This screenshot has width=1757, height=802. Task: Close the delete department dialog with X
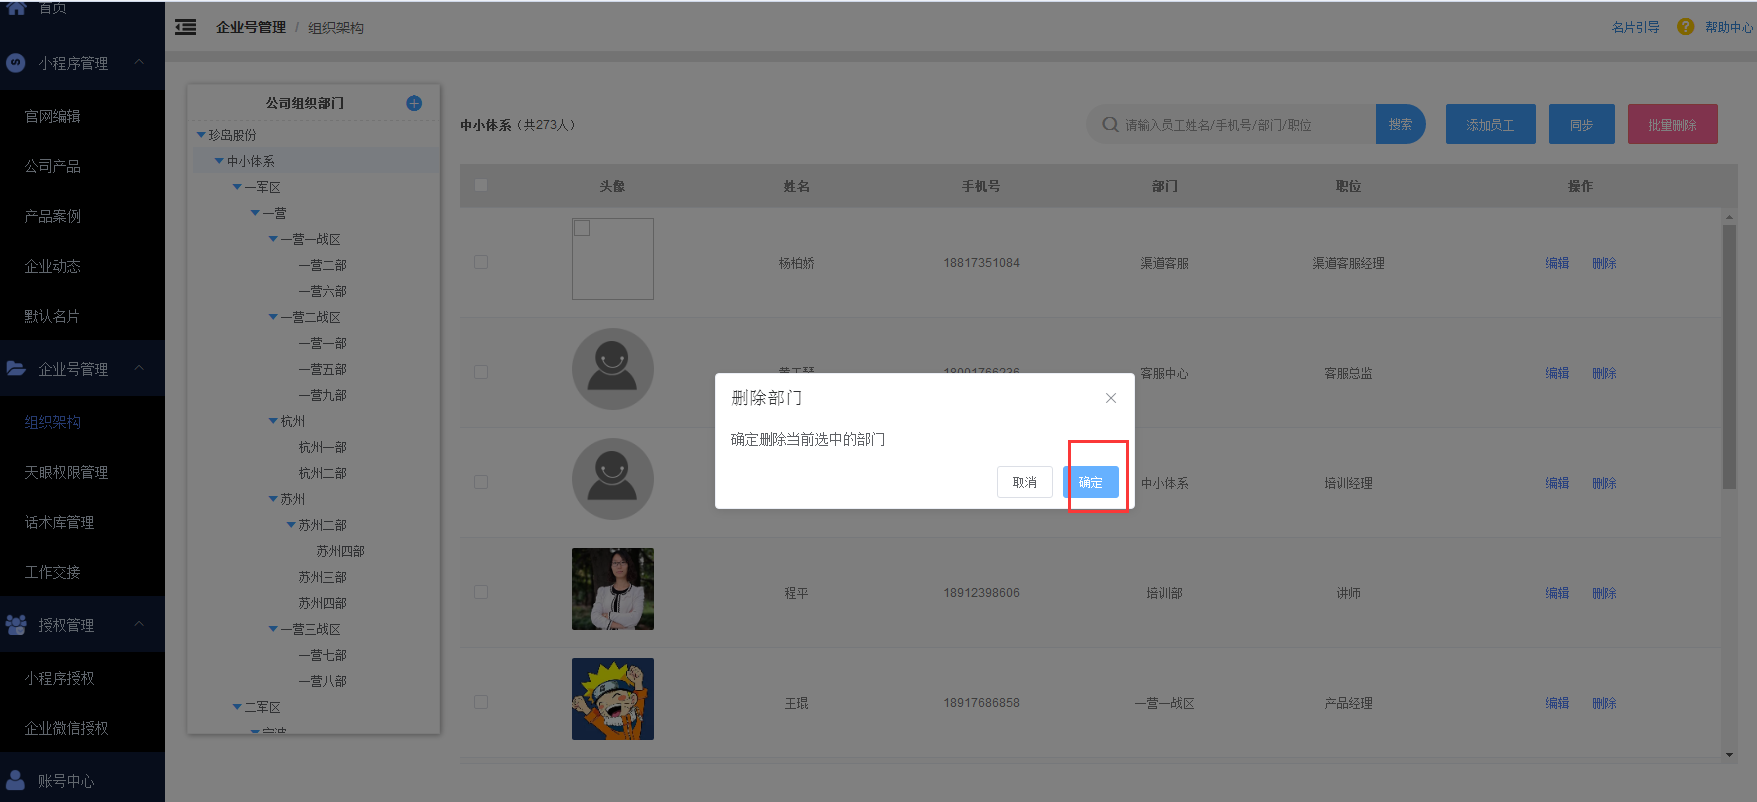[x=1110, y=398]
